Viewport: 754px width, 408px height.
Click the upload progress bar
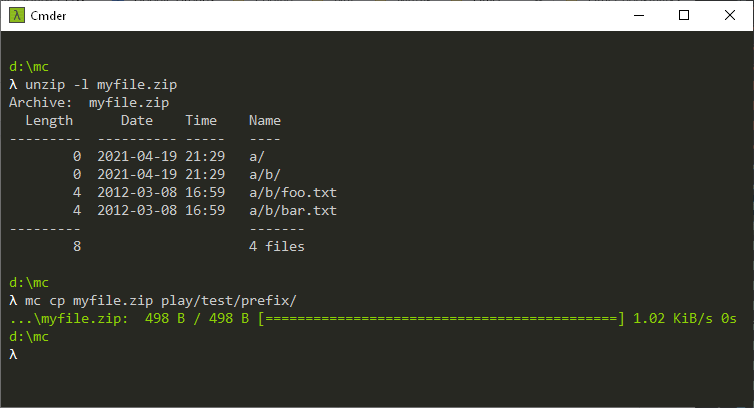click(x=441, y=318)
